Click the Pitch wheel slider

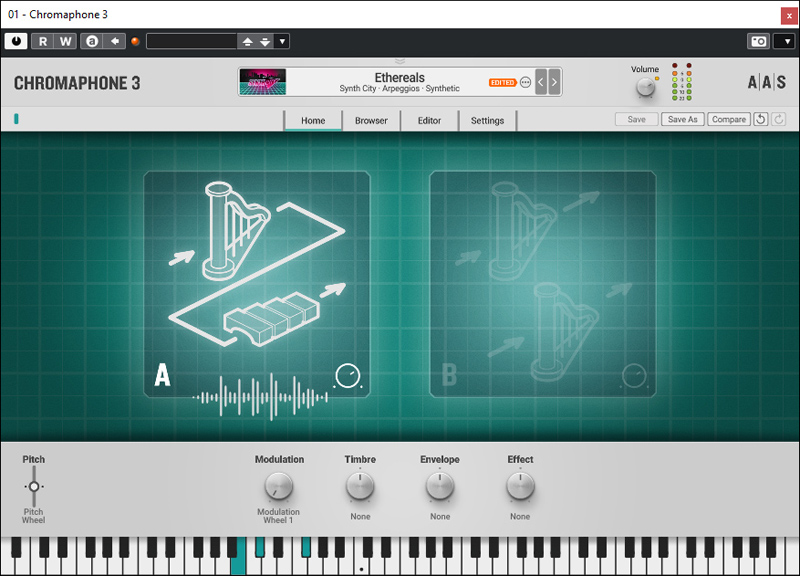pyautogui.click(x=34, y=487)
